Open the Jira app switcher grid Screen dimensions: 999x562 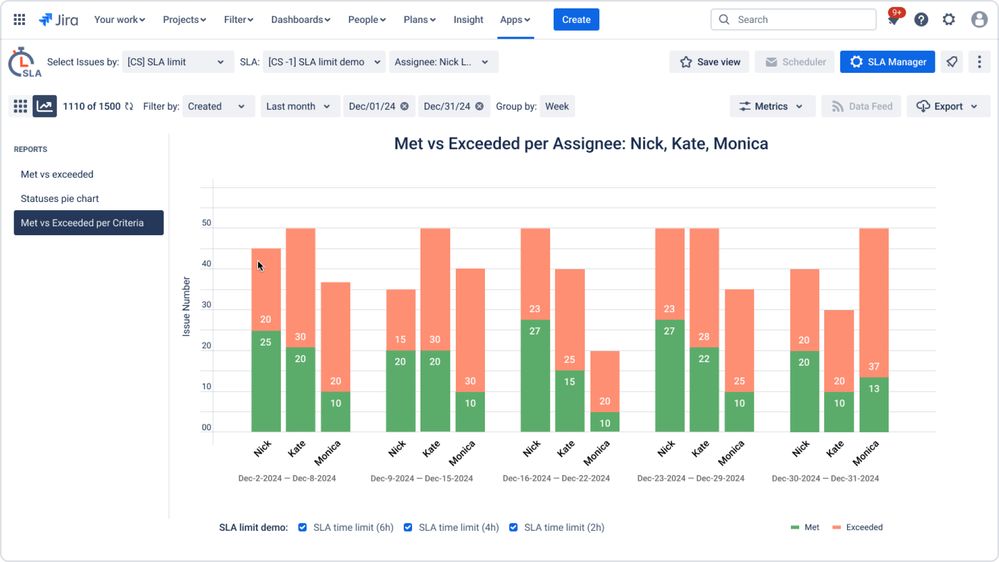coord(19,20)
